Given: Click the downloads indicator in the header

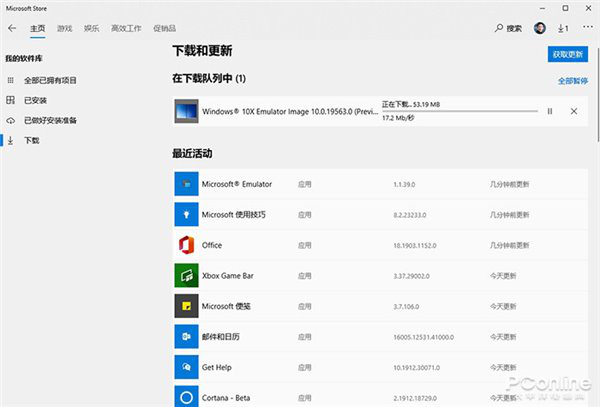Looking at the screenshot, I should click(563, 29).
